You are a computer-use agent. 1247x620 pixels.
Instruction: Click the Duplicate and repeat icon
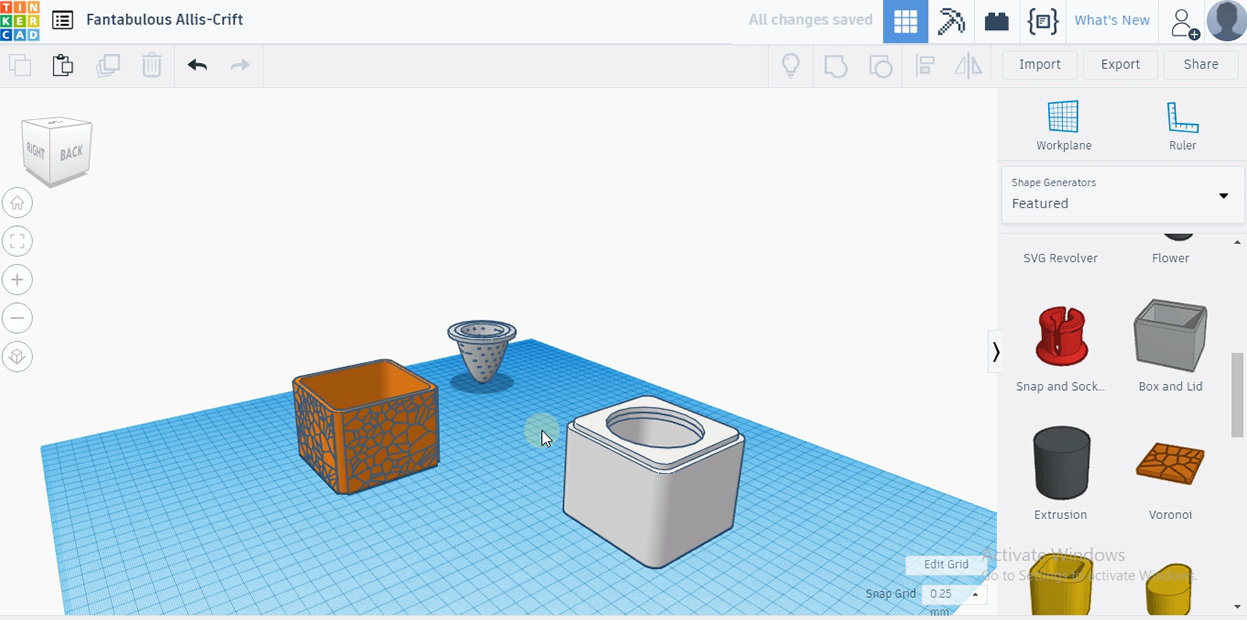tap(108, 66)
